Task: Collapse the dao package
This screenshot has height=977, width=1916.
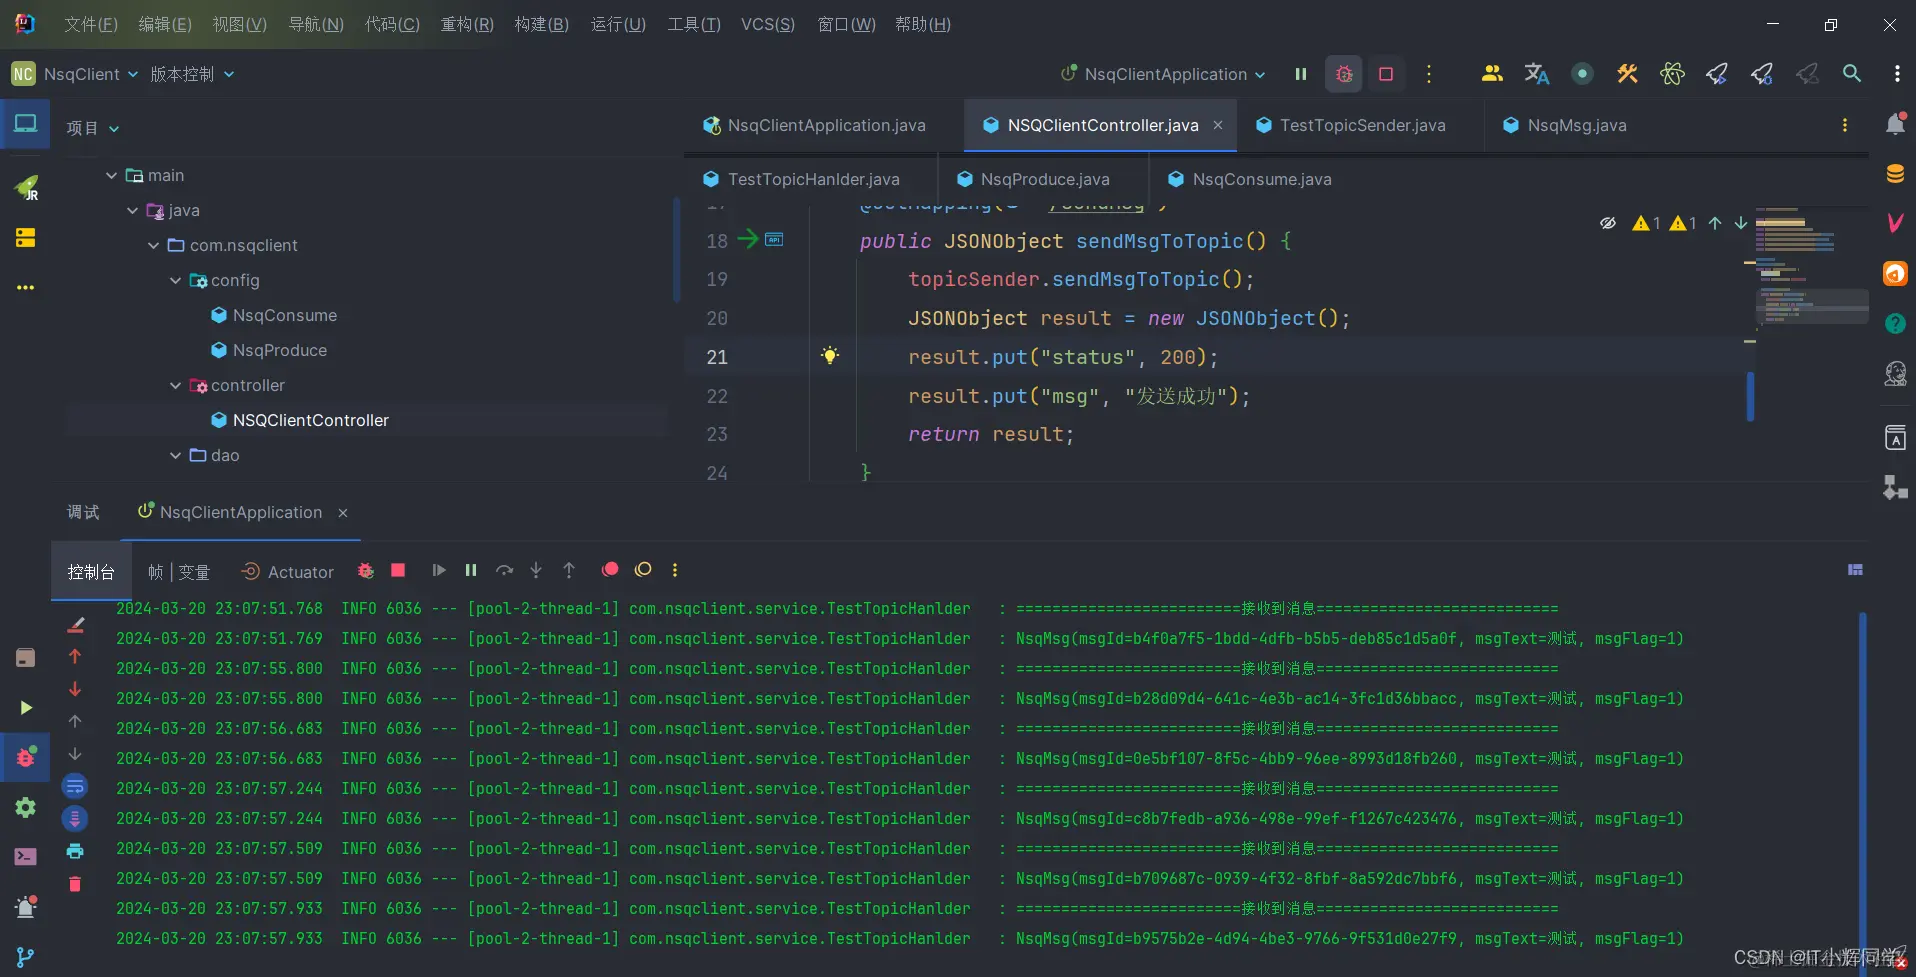Action: coord(175,455)
